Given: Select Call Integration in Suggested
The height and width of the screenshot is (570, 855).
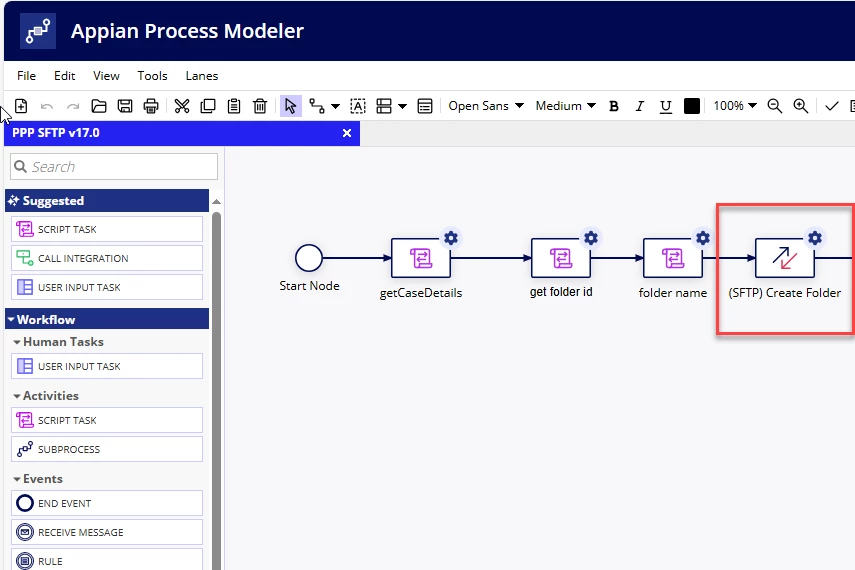Looking at the screenshot, I should pos(107,259).
